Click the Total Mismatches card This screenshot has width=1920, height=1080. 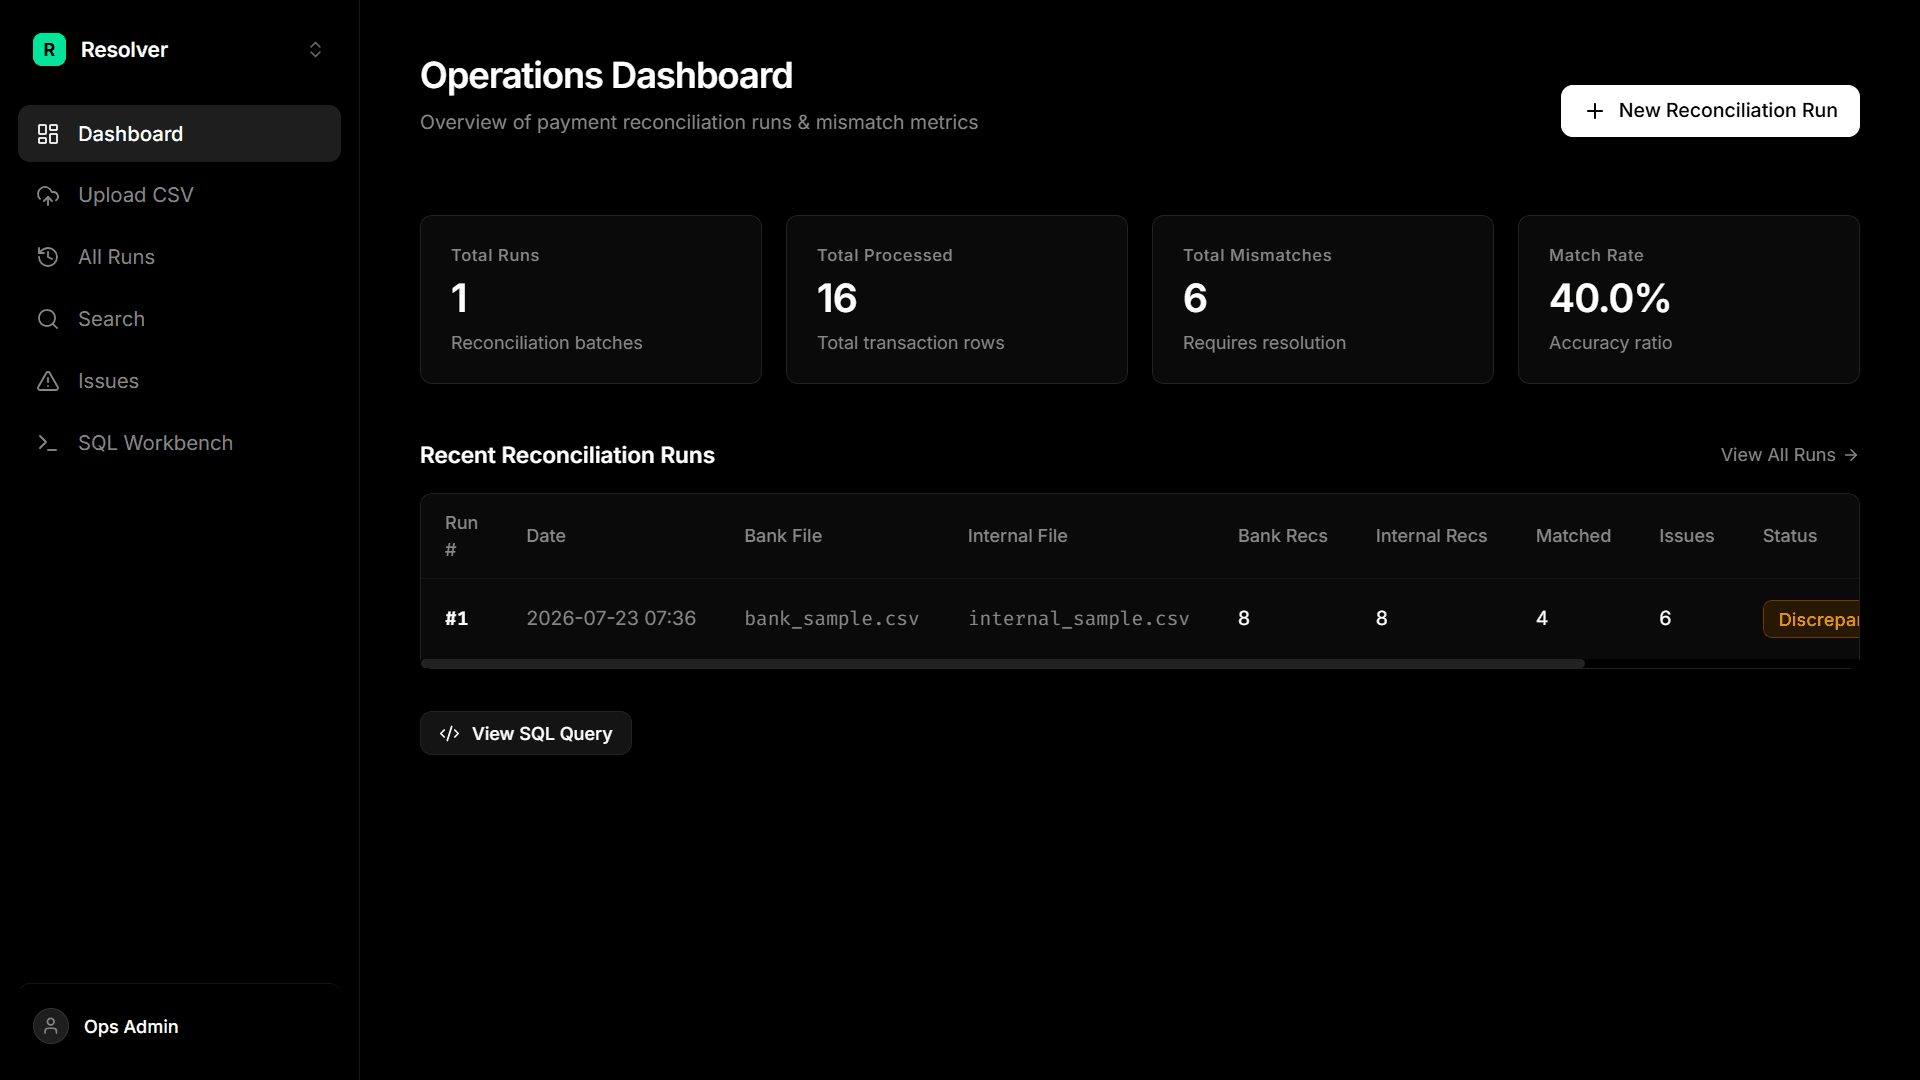[1323, 299]
